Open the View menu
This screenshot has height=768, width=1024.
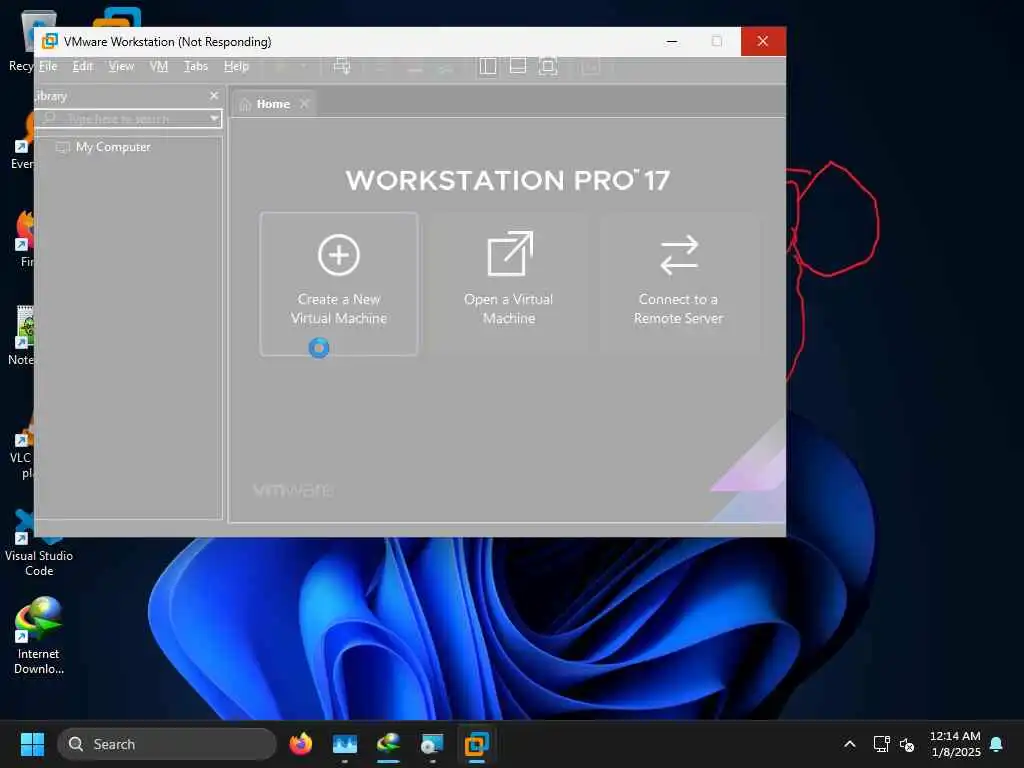click(x=121, y=66)
